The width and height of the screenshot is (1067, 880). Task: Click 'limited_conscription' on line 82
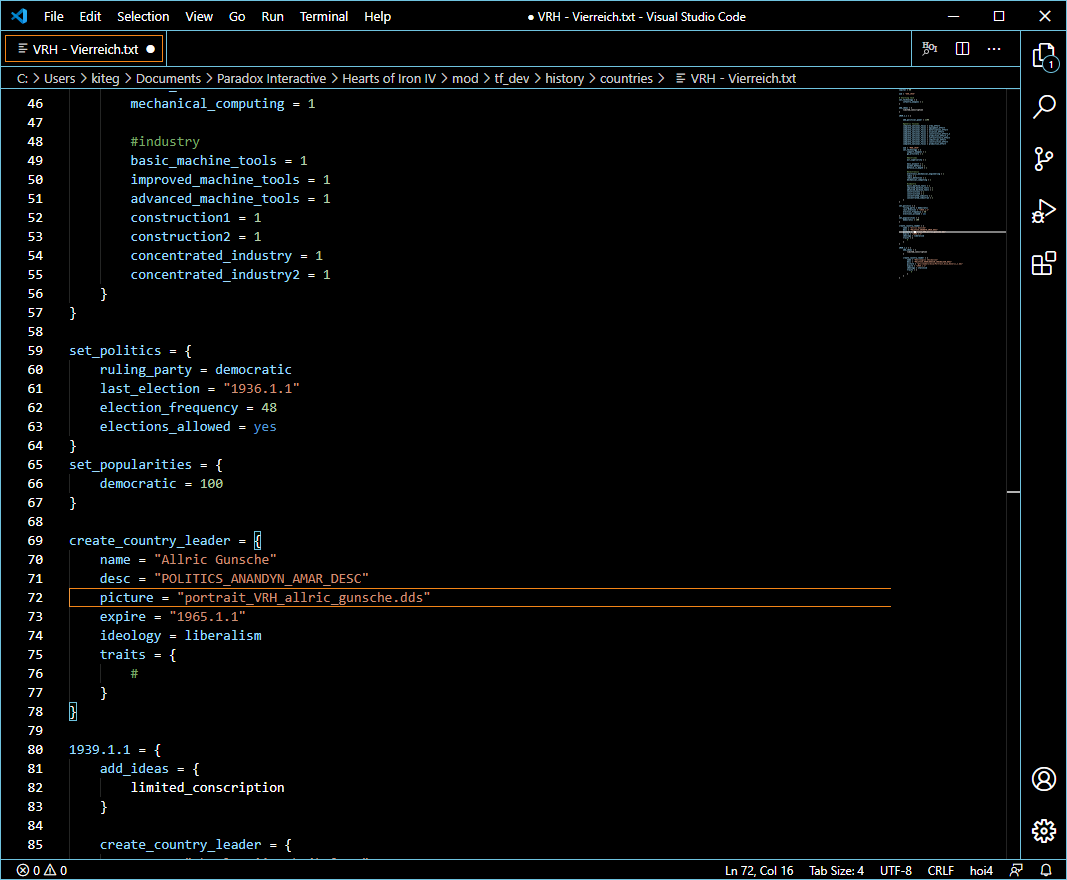(208, 787)
